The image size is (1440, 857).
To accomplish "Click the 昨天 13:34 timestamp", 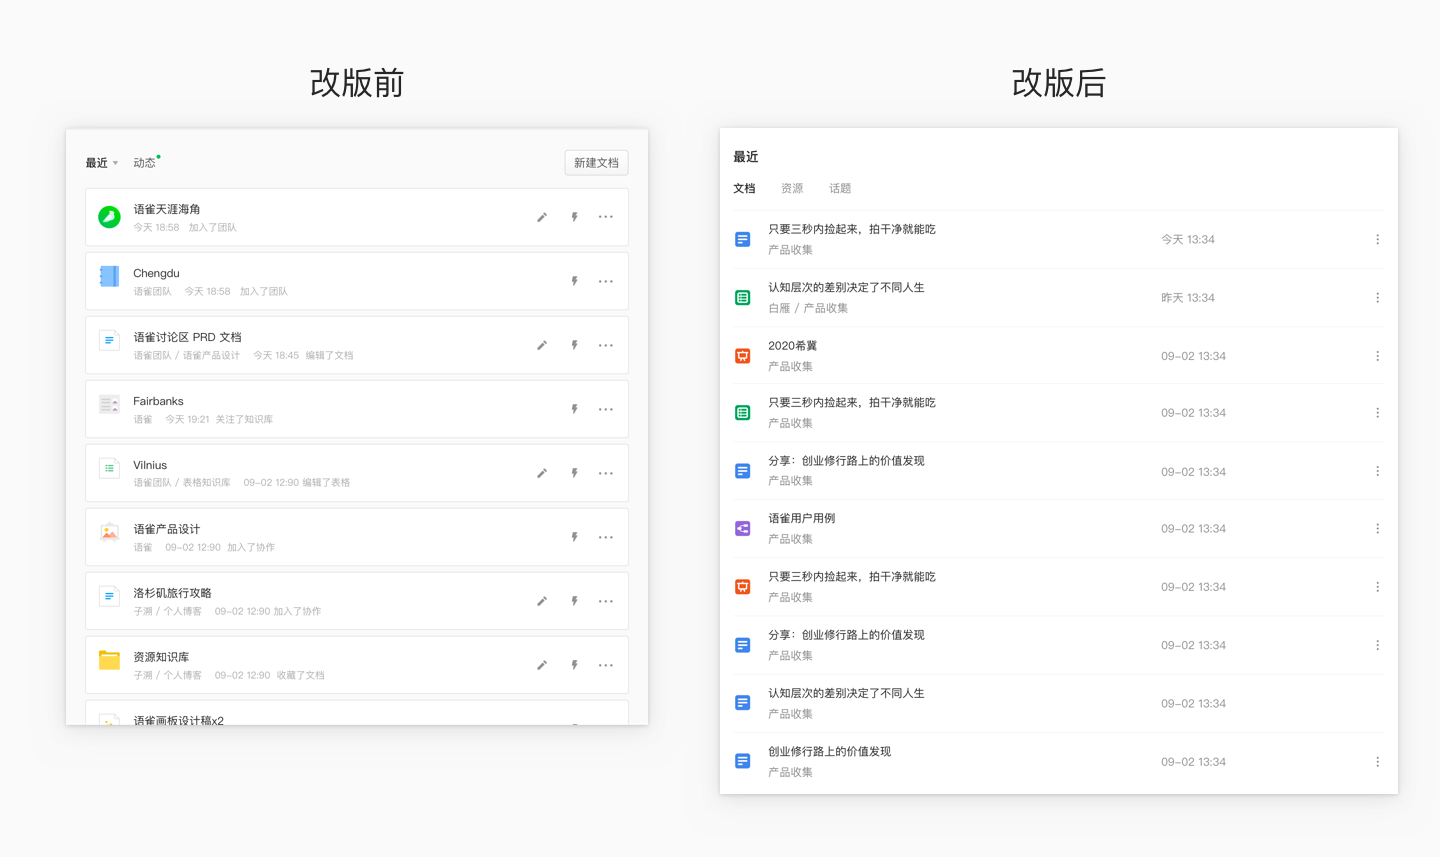I will tap(1188, 298).
